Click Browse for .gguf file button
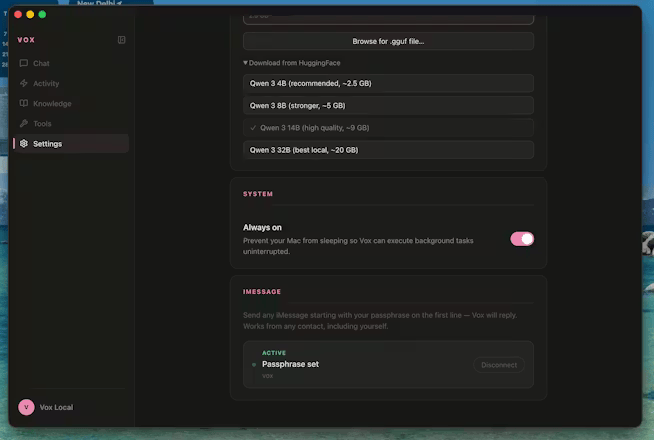This screenshot has height=440, width=654. 388,41
